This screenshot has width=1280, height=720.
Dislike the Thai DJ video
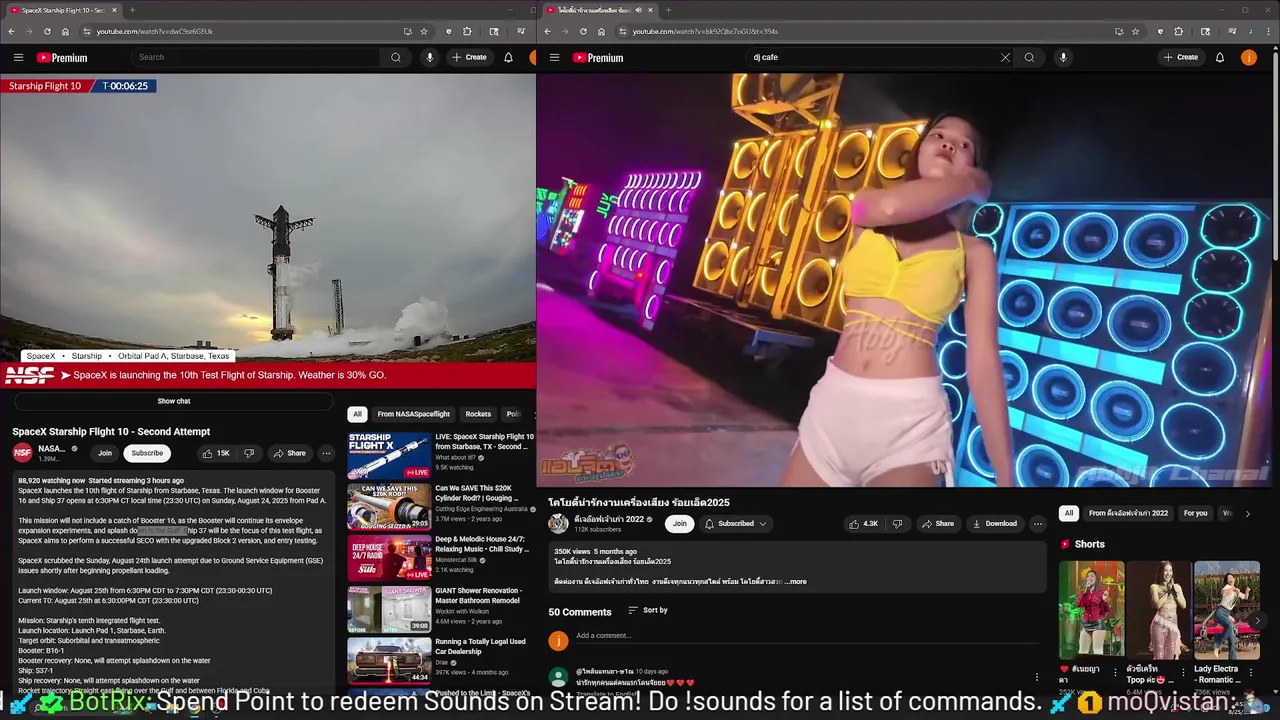(897, 523)
